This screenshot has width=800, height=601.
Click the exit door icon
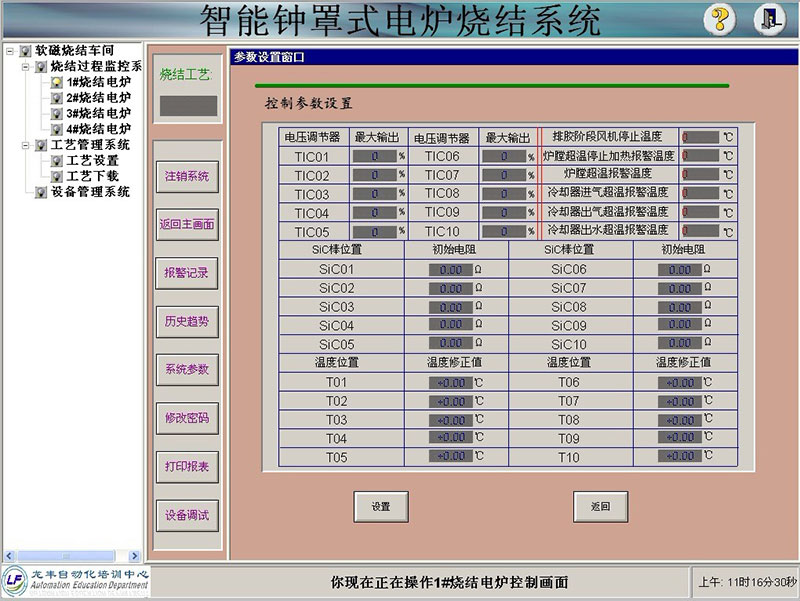768,20
